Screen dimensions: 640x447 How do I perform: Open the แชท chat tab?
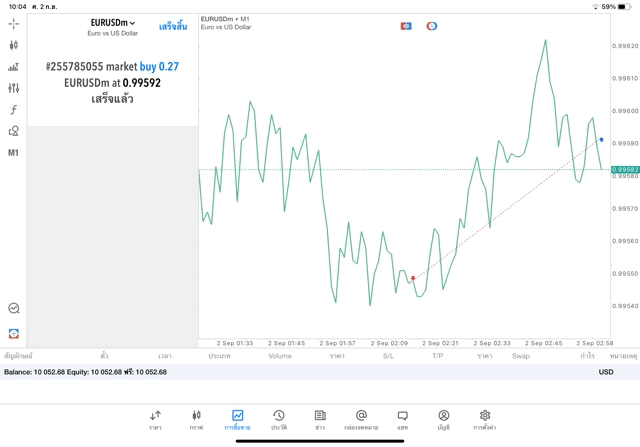point(402,420)
